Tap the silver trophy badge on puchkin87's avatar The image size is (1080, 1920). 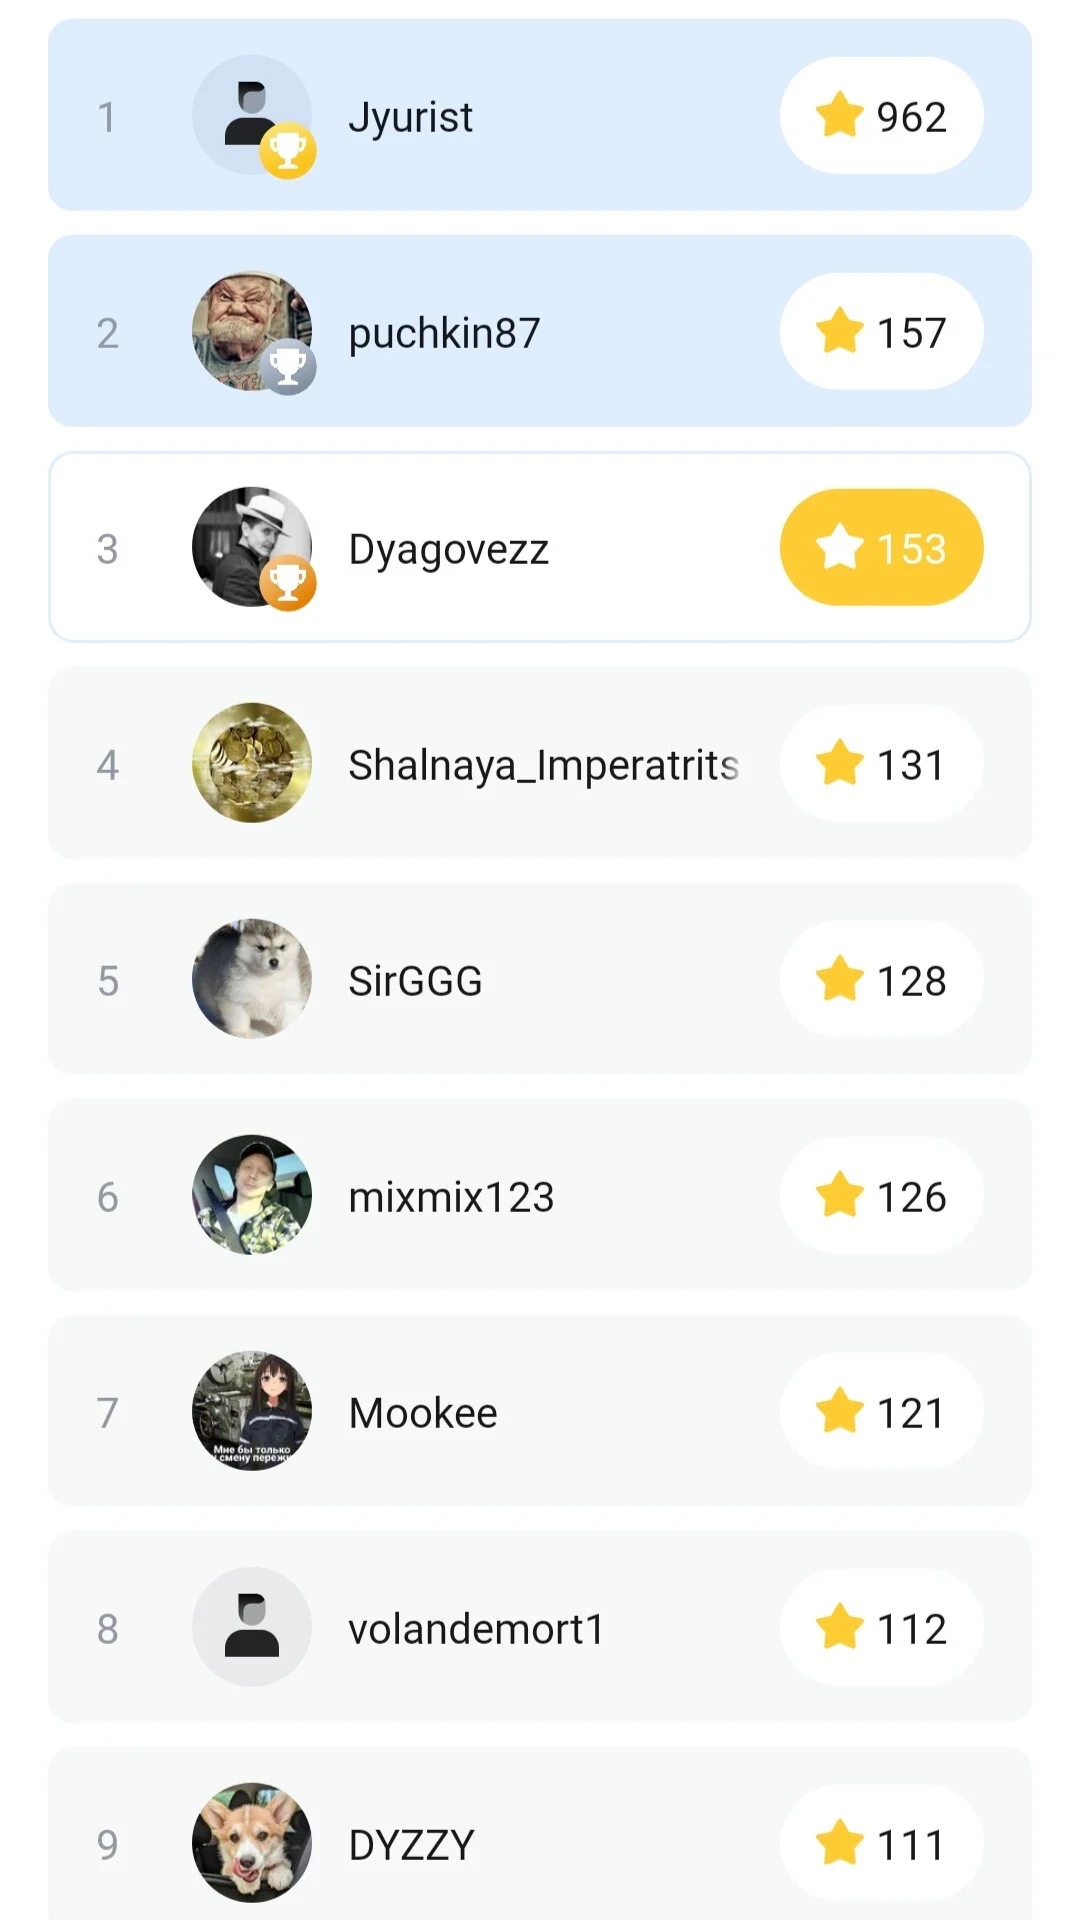tap(288, 367)
